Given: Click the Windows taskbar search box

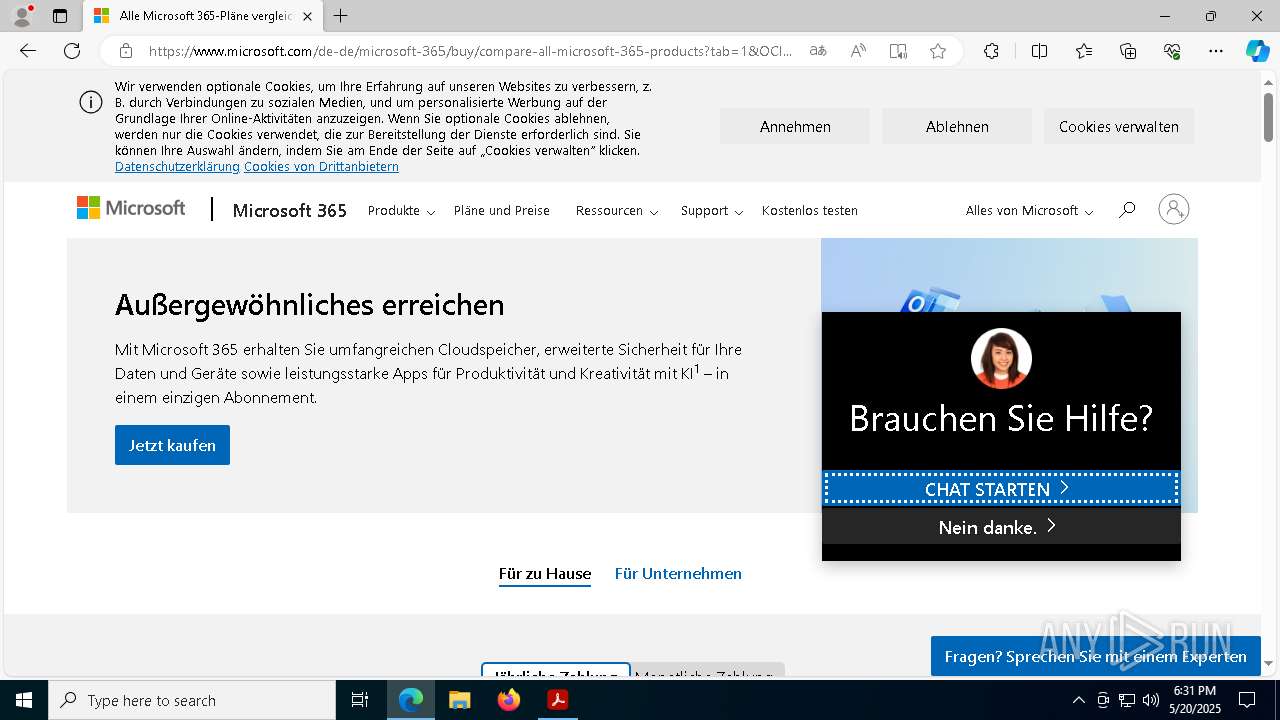Looking at the screenshot, I should 192,700.
